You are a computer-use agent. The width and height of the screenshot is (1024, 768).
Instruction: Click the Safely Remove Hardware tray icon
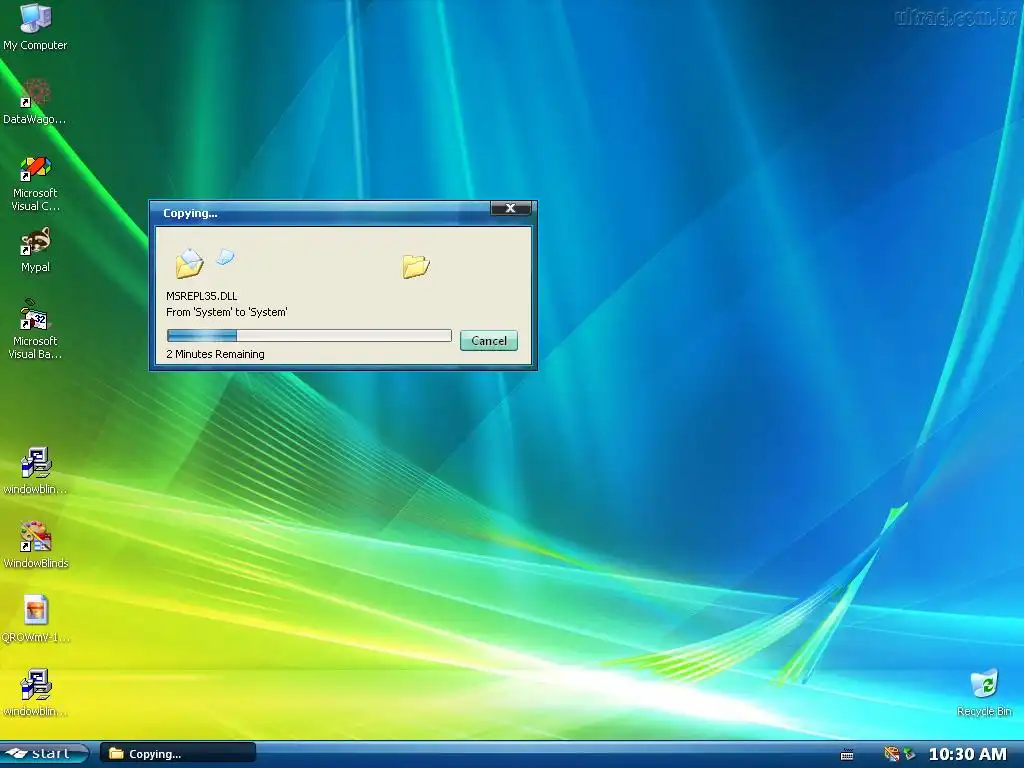908,754
